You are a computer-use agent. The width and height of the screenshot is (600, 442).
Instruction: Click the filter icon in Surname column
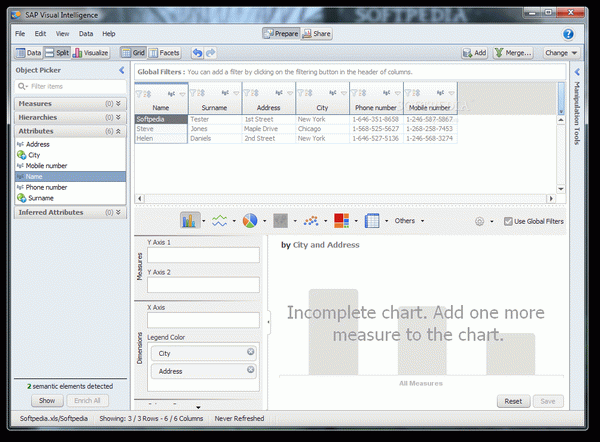193,93
